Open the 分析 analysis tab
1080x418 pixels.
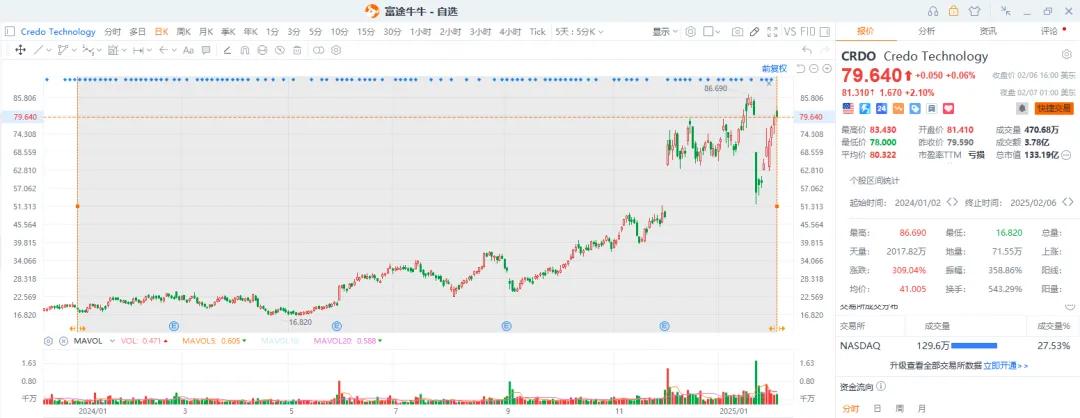tap(926, 31)
